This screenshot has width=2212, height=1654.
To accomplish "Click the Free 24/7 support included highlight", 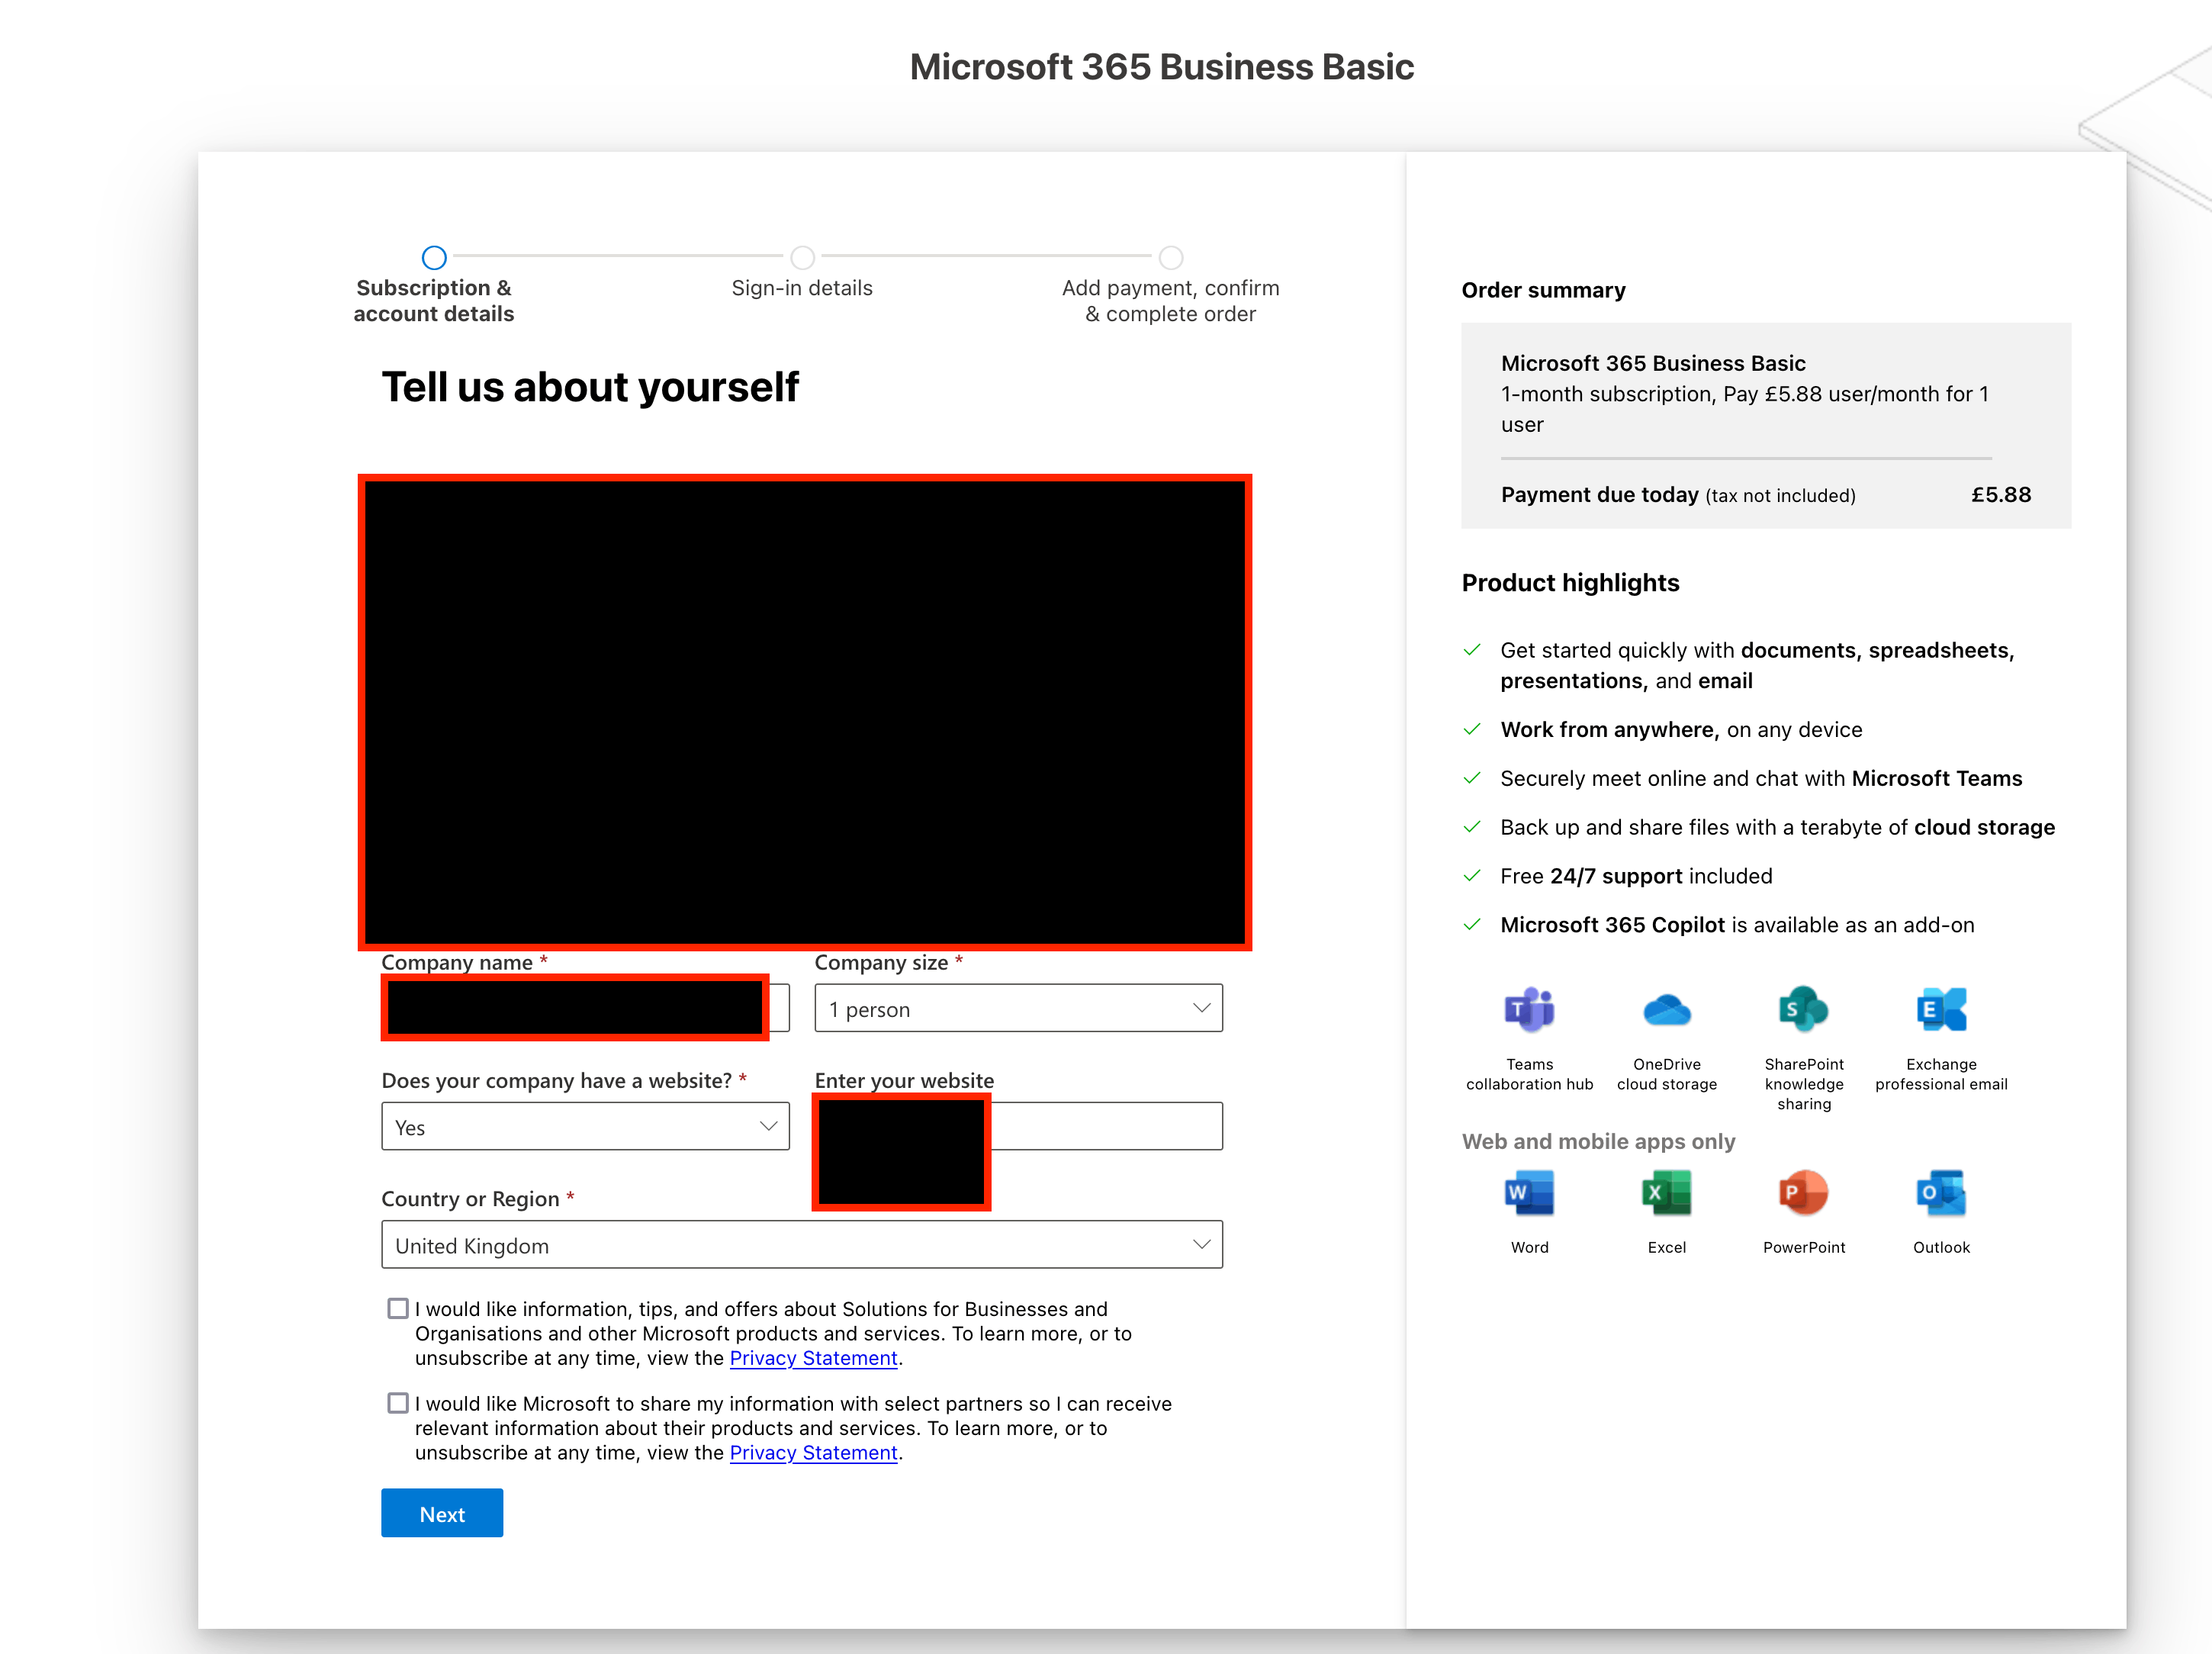I will (1636, 876).
